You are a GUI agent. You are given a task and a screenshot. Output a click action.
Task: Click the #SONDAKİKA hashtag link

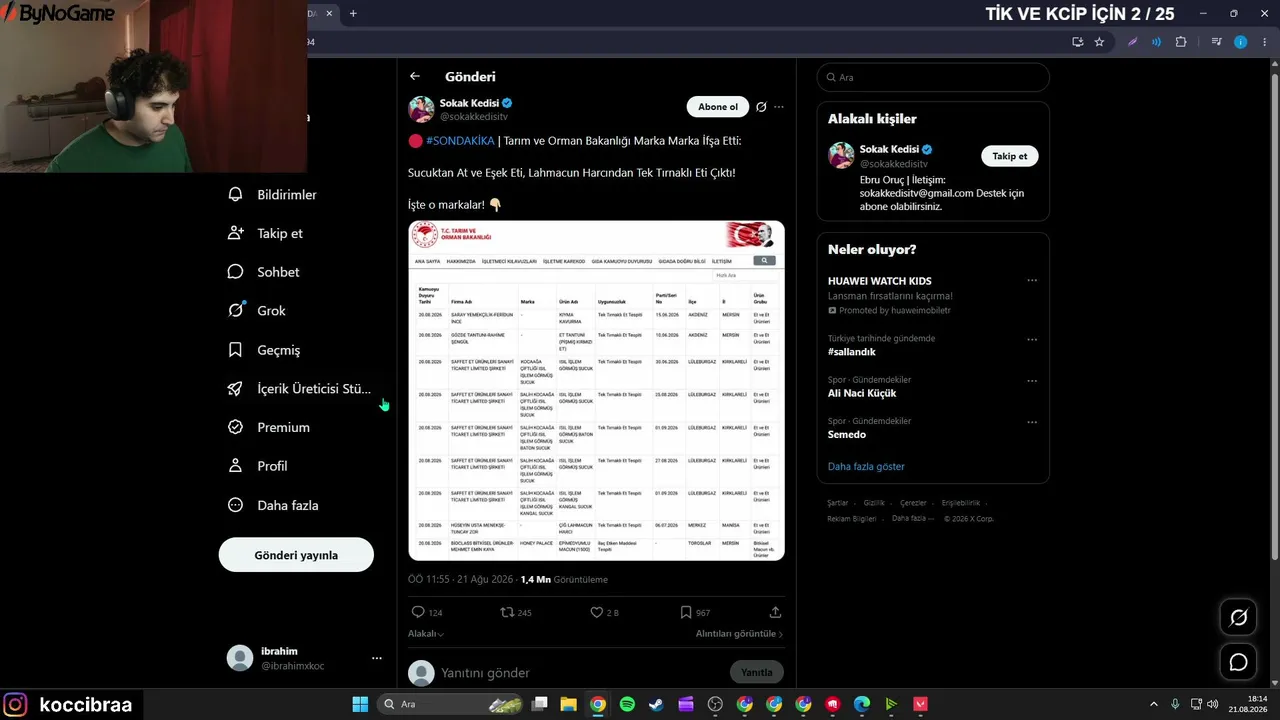coord(460,141)
